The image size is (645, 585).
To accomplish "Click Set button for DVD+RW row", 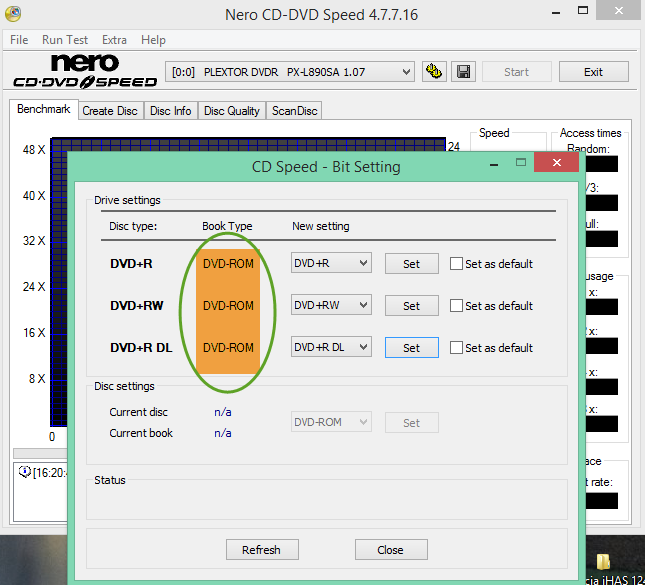I will pyautogui.click(x=411, y=306).
